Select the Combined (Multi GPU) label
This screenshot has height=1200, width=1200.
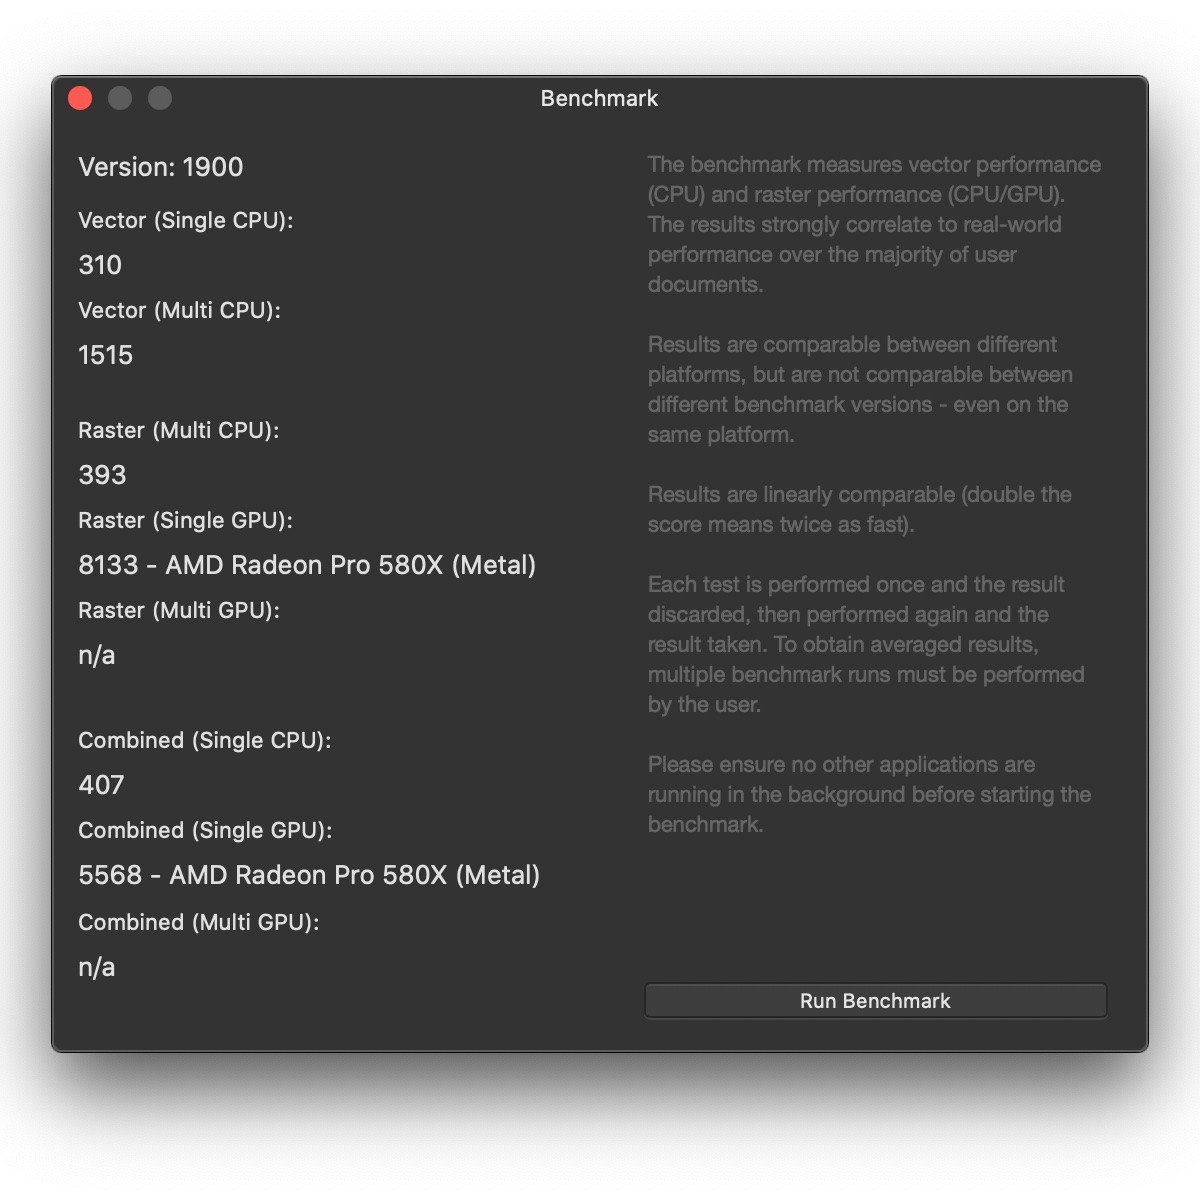tap(199, 923)
